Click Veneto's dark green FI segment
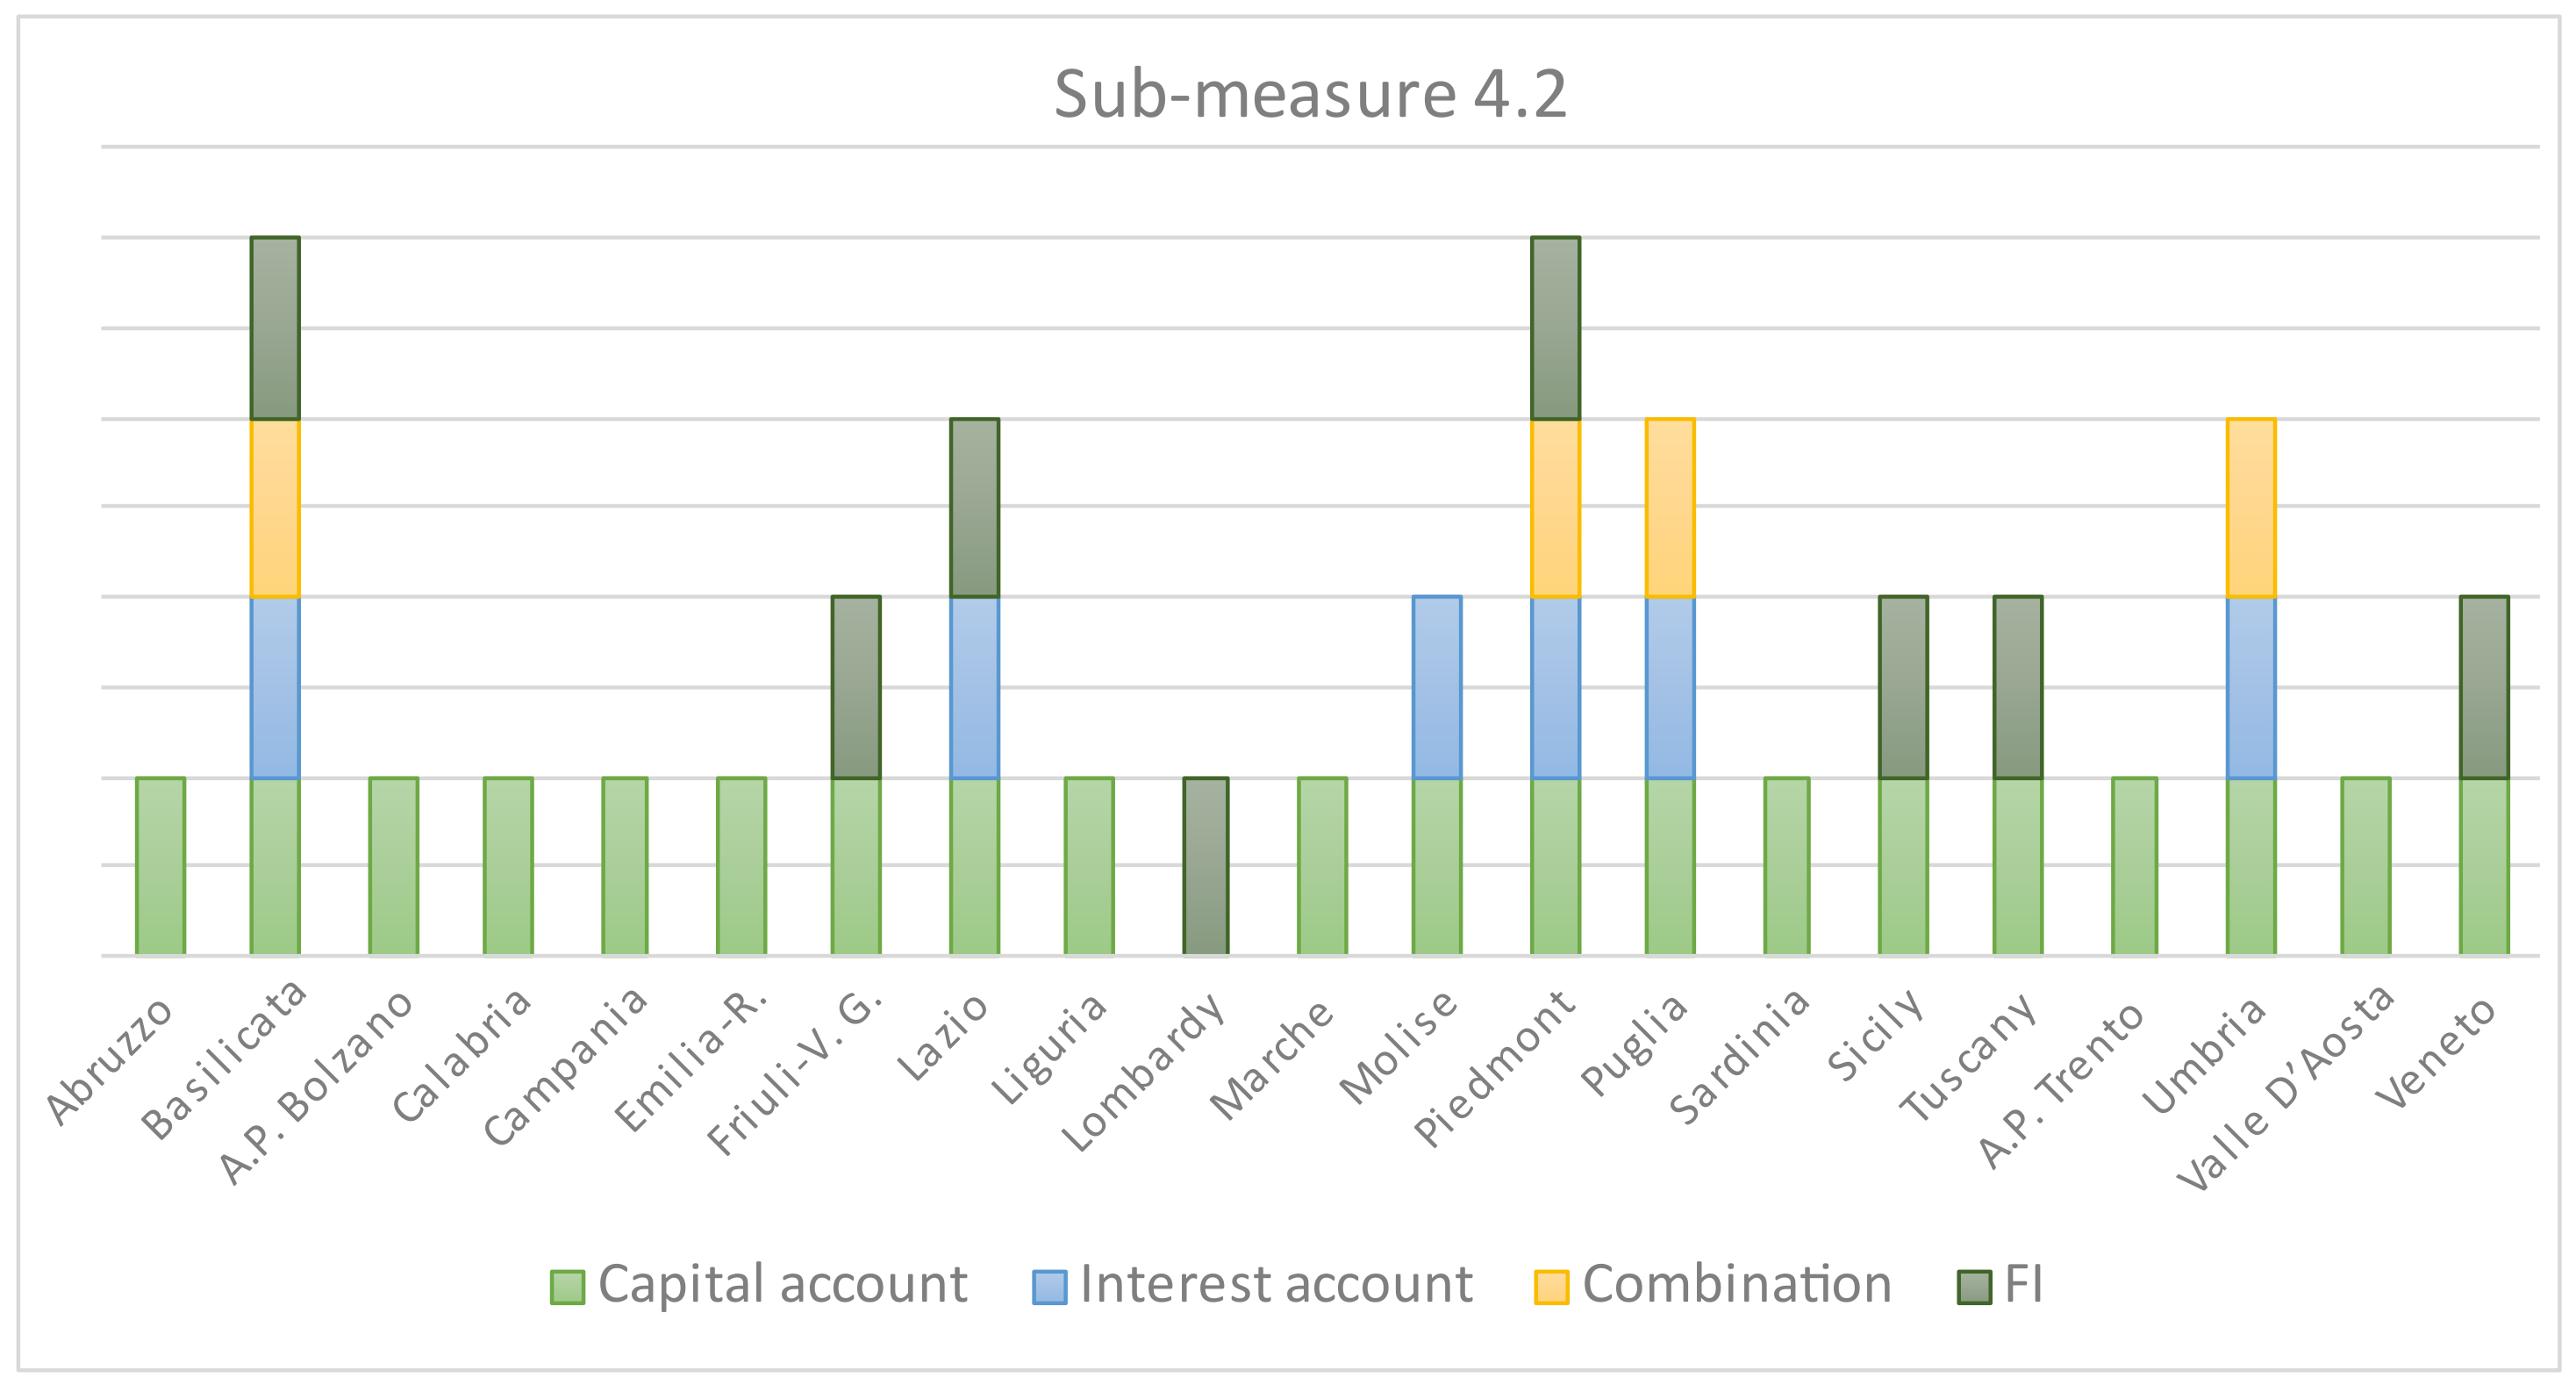The width and height of the screenshot is (2576, 1385). (x=2483, y=687)
